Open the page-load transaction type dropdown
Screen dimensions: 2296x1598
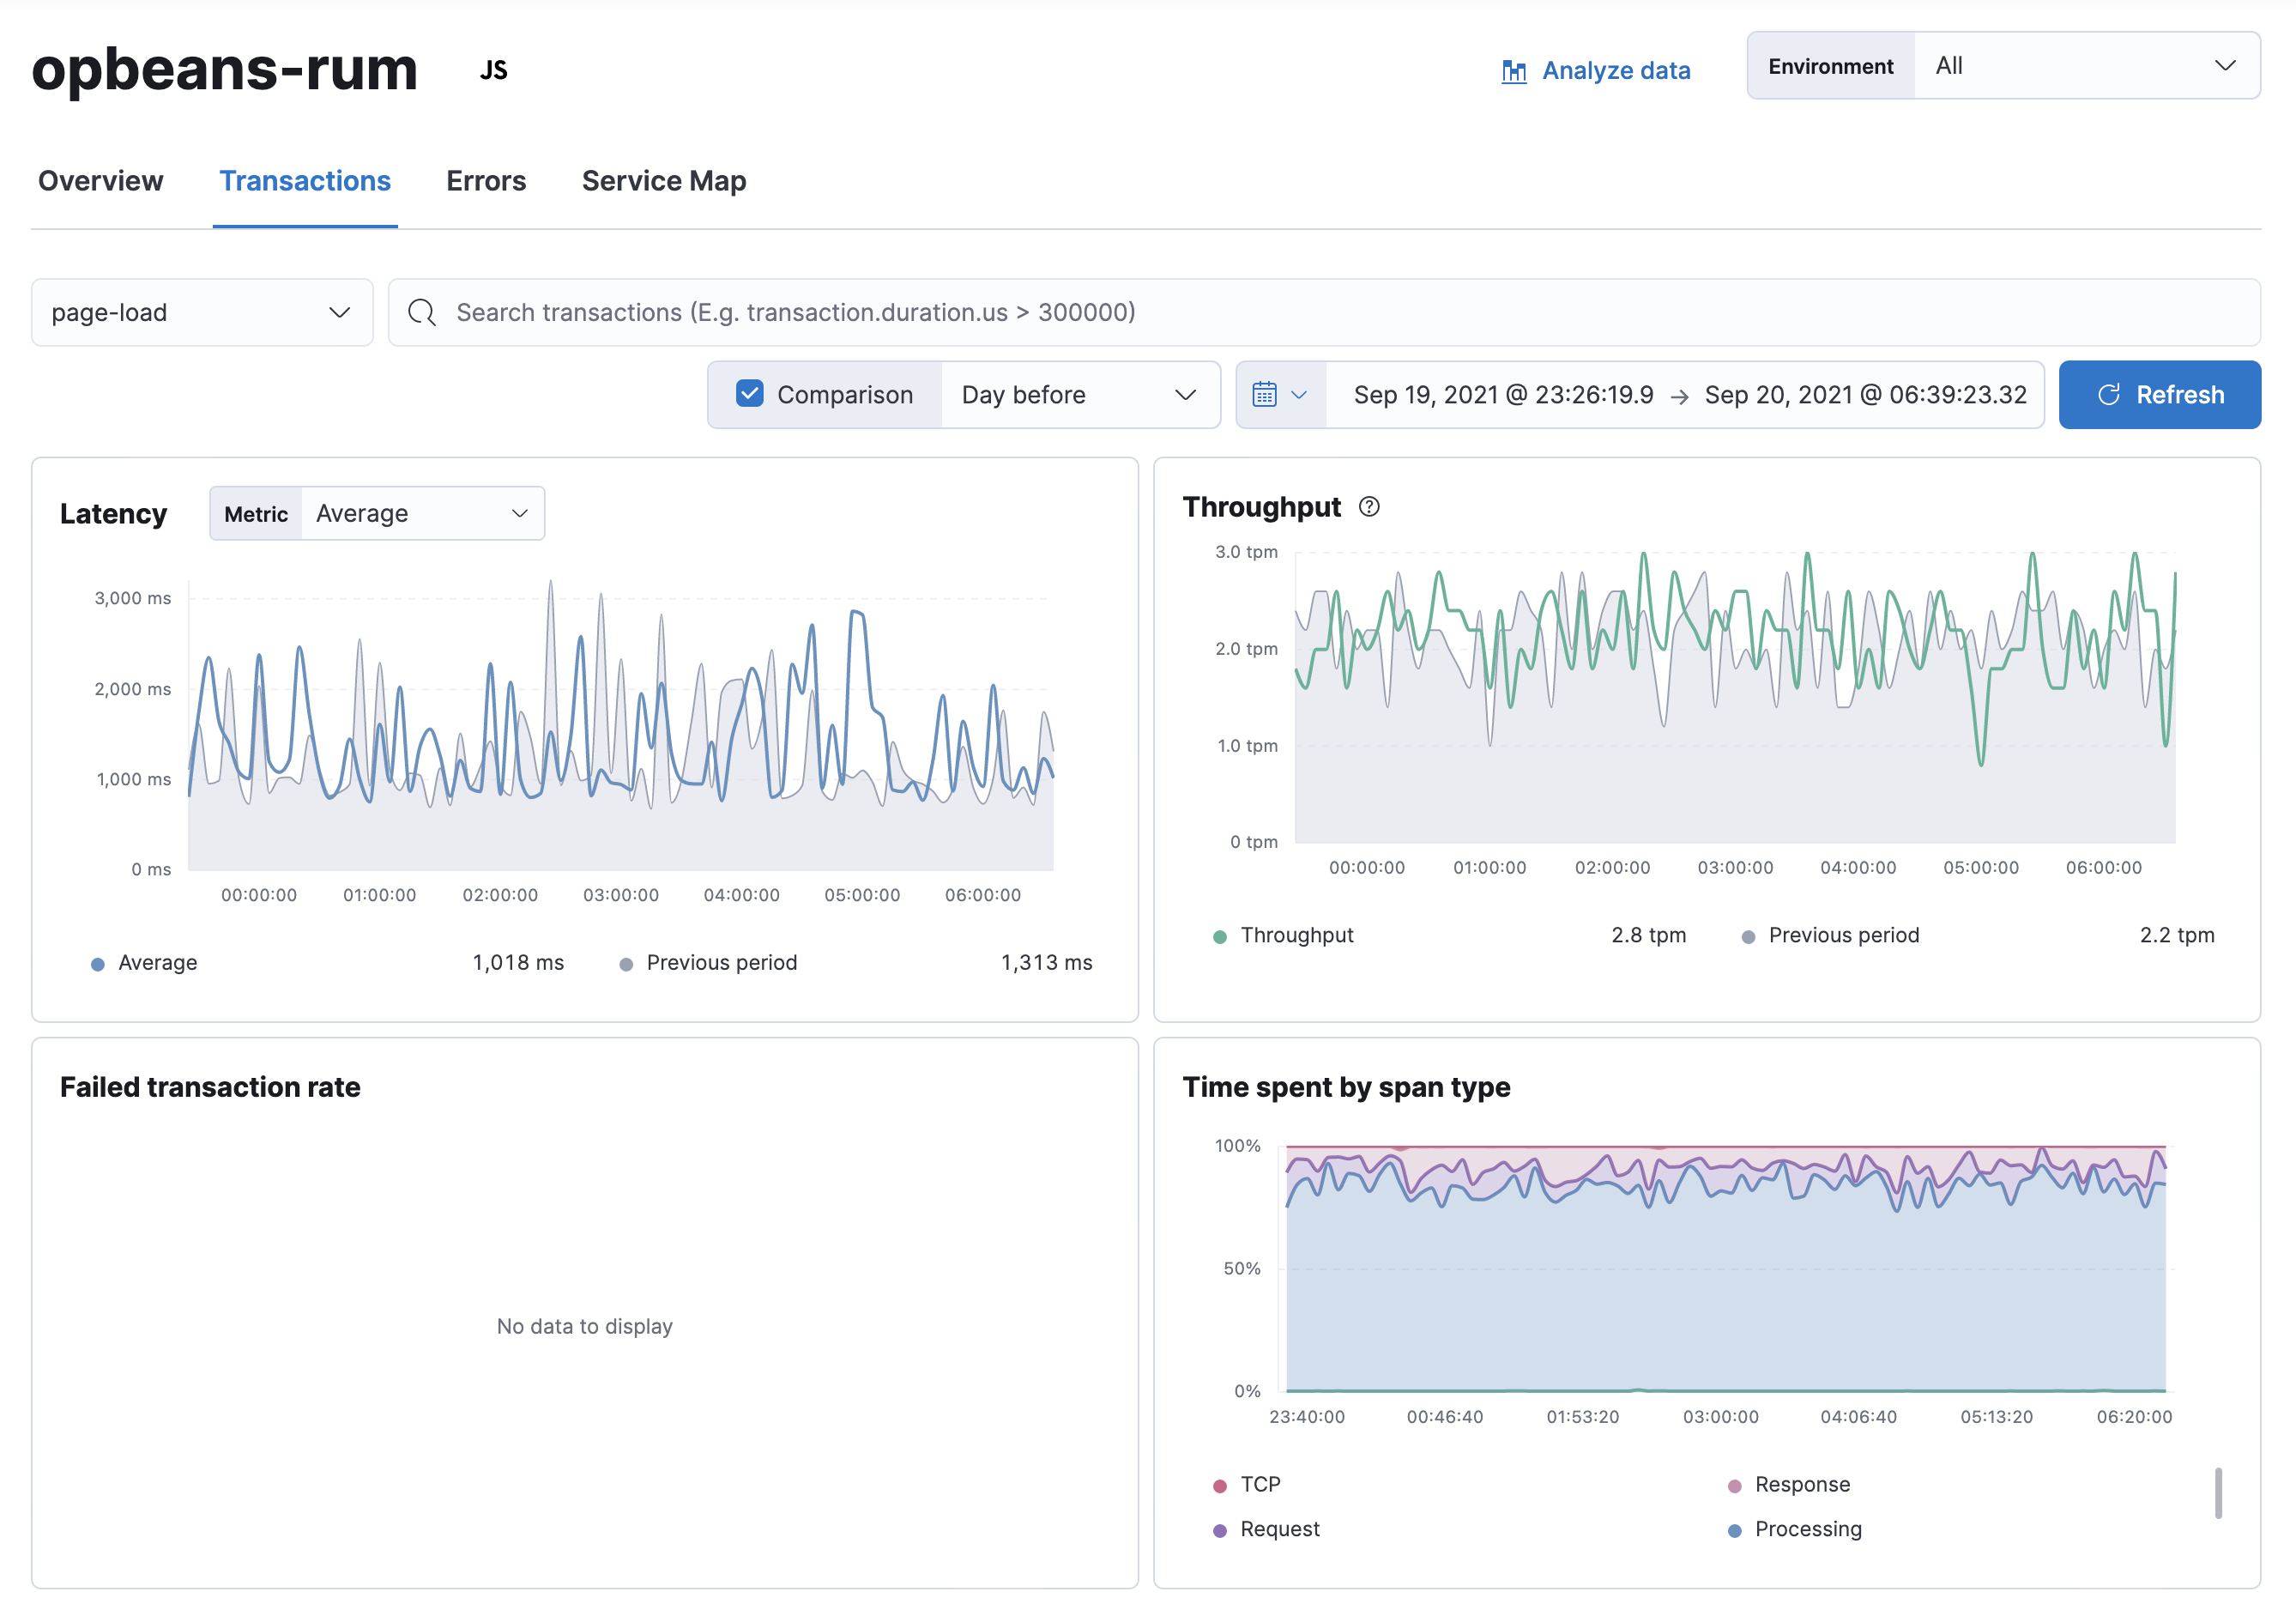[x=201, y=312]
